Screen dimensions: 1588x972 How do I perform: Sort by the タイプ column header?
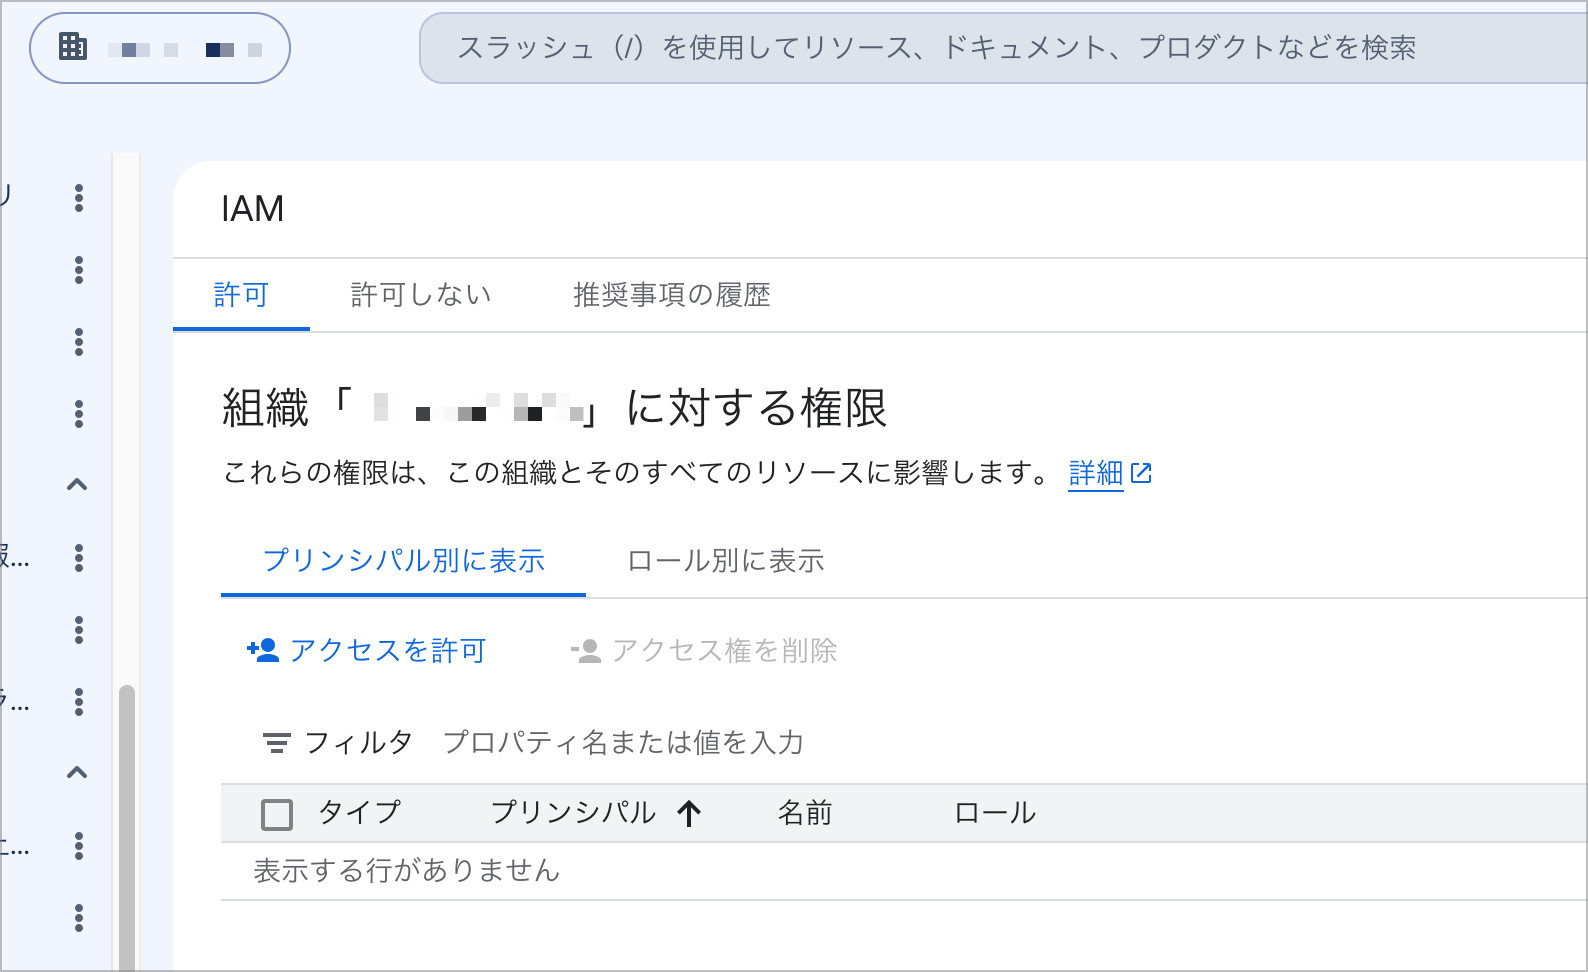[x=359, y=813]
